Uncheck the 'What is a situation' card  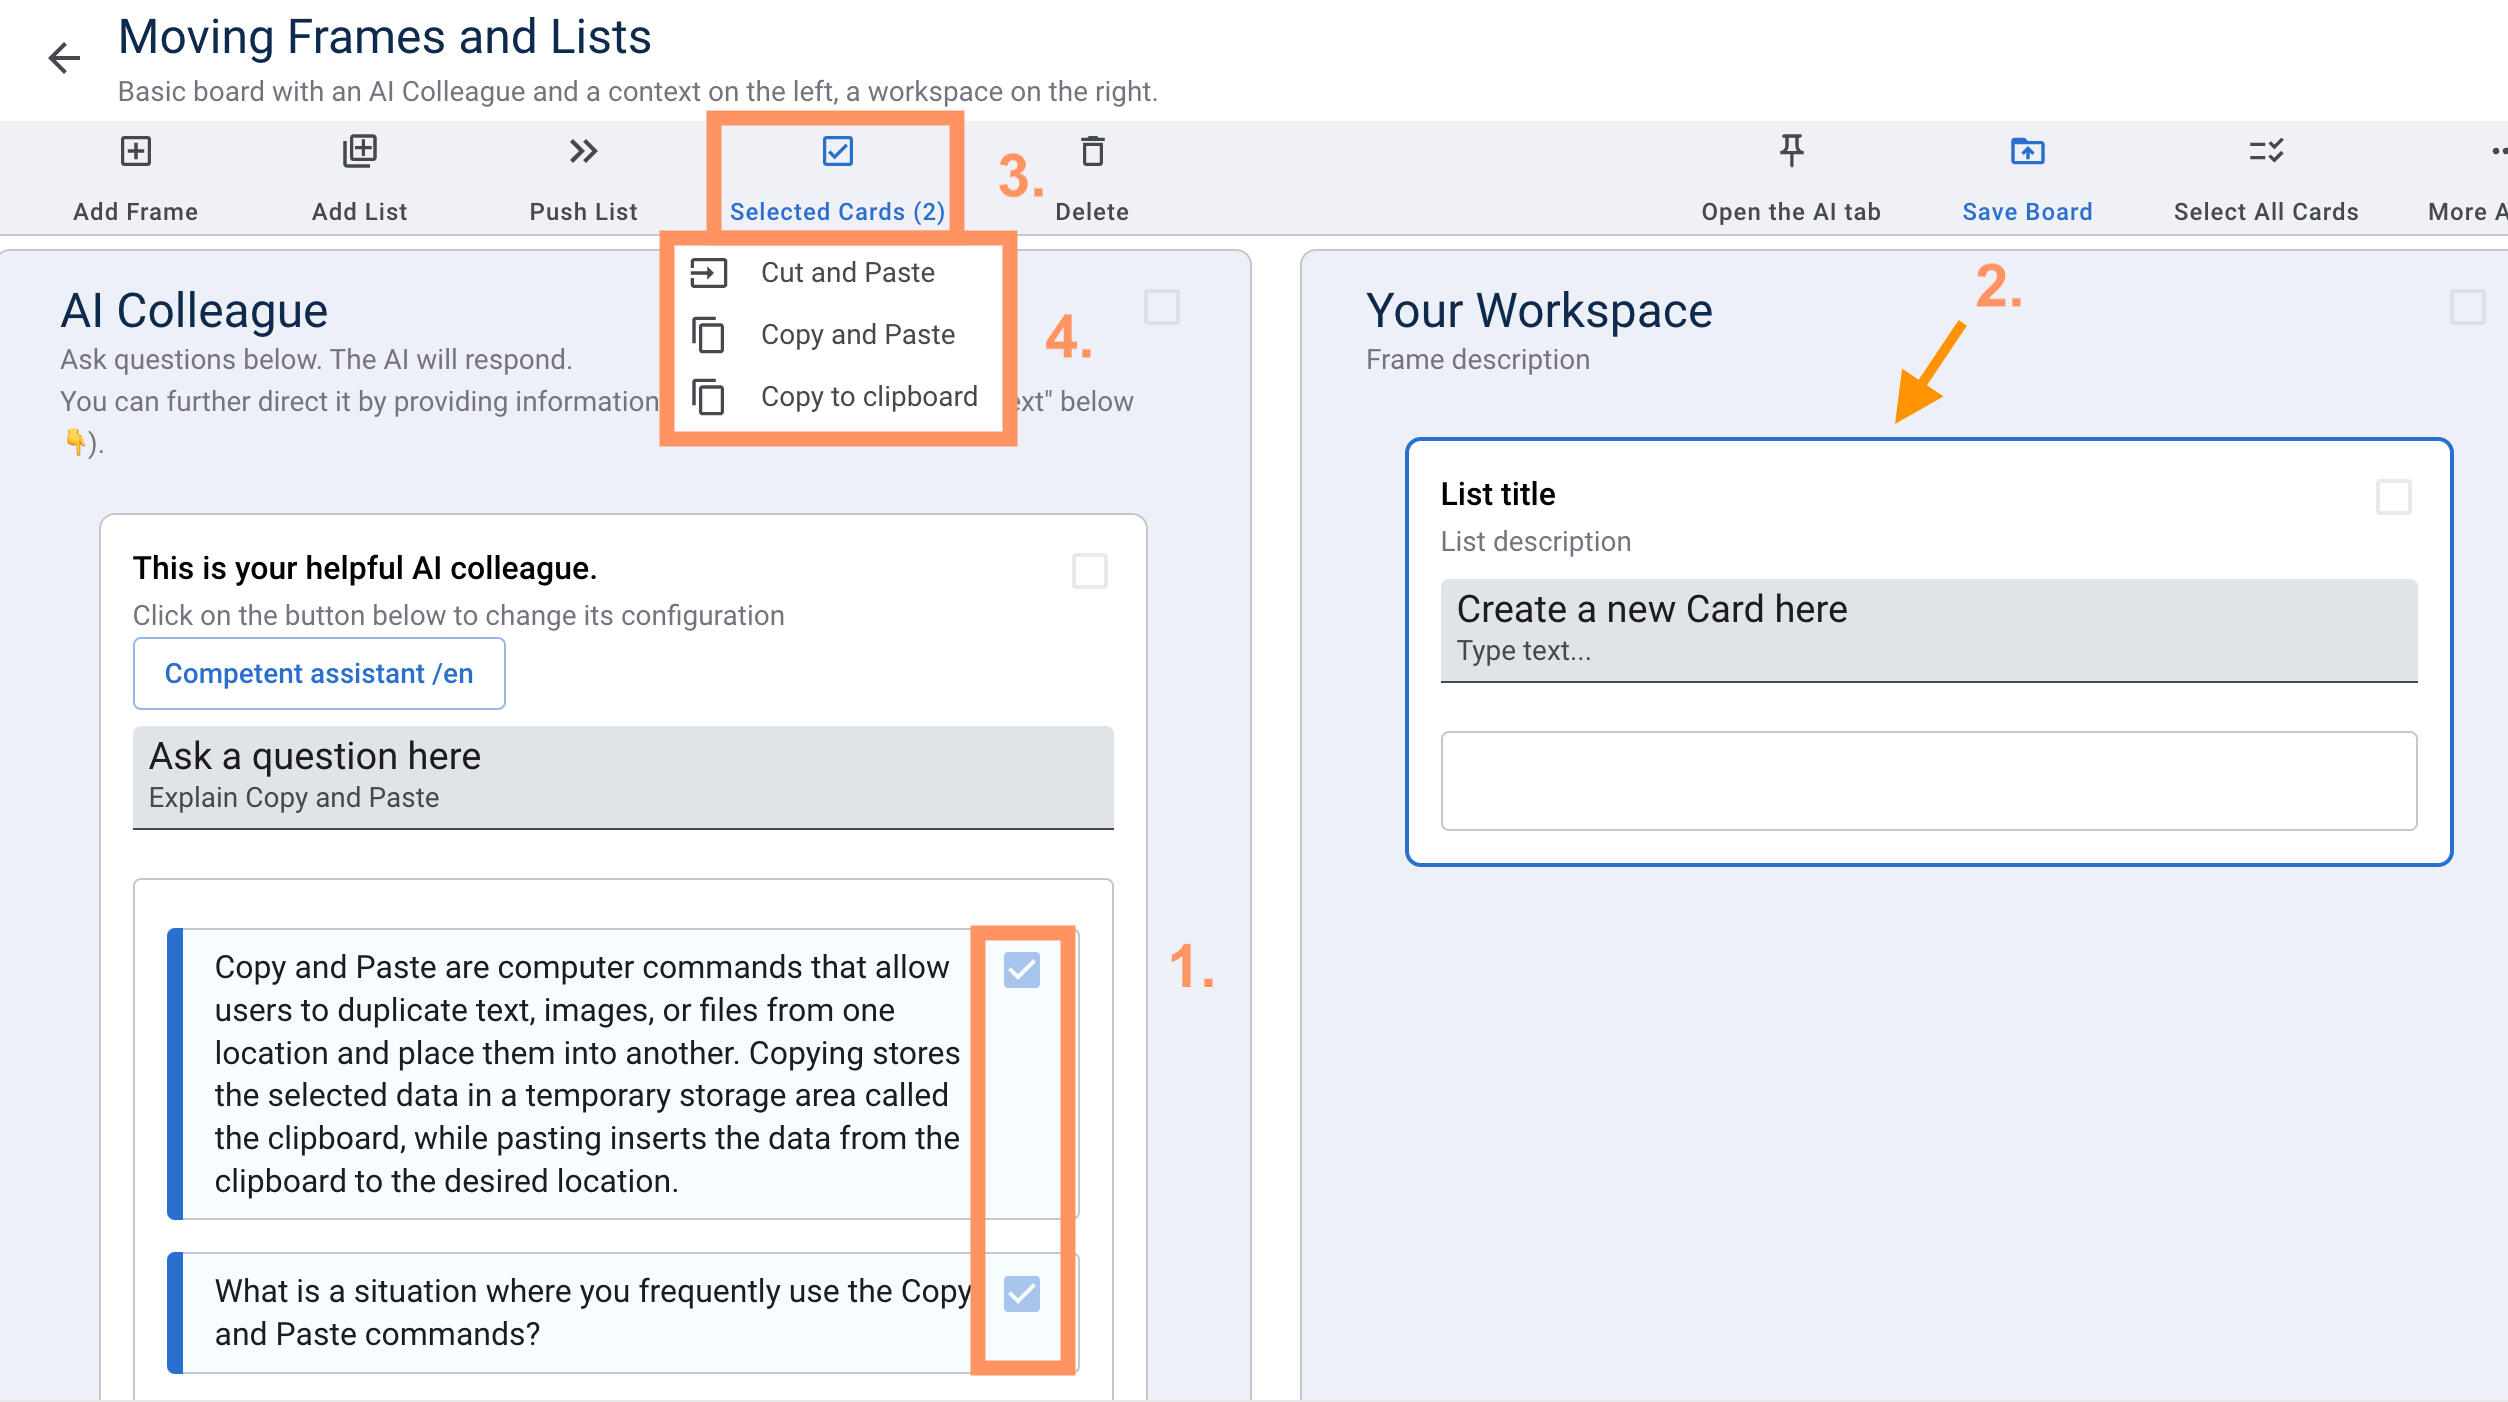point(1022,1294)
